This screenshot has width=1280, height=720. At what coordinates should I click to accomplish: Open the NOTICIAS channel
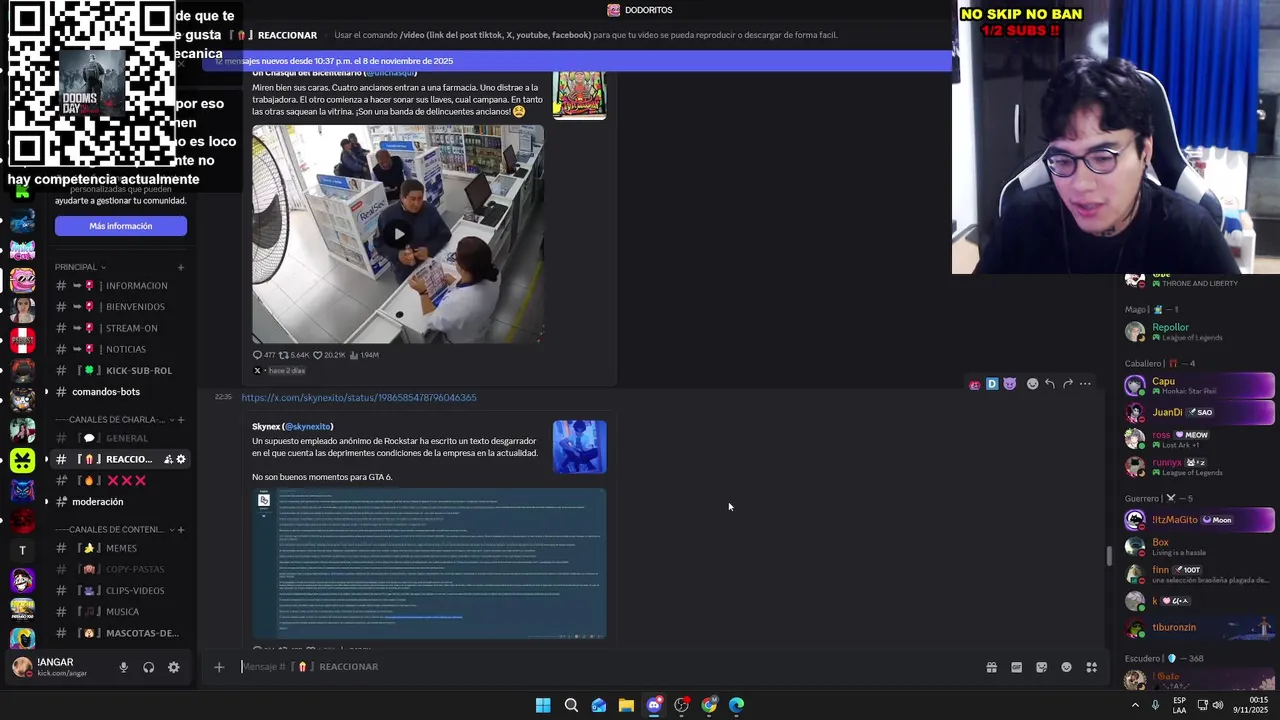(120, 349)
